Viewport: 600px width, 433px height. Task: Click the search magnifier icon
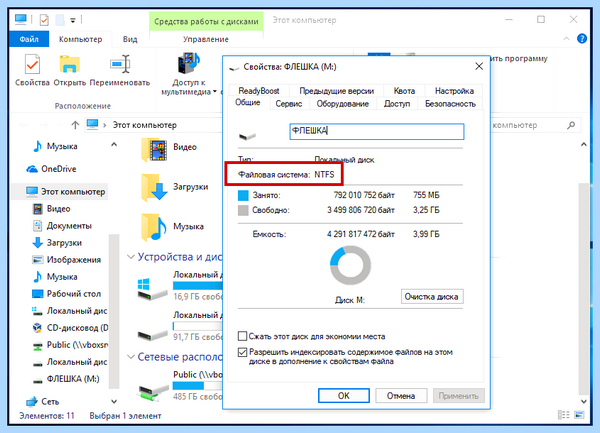[x=571, y=125]
